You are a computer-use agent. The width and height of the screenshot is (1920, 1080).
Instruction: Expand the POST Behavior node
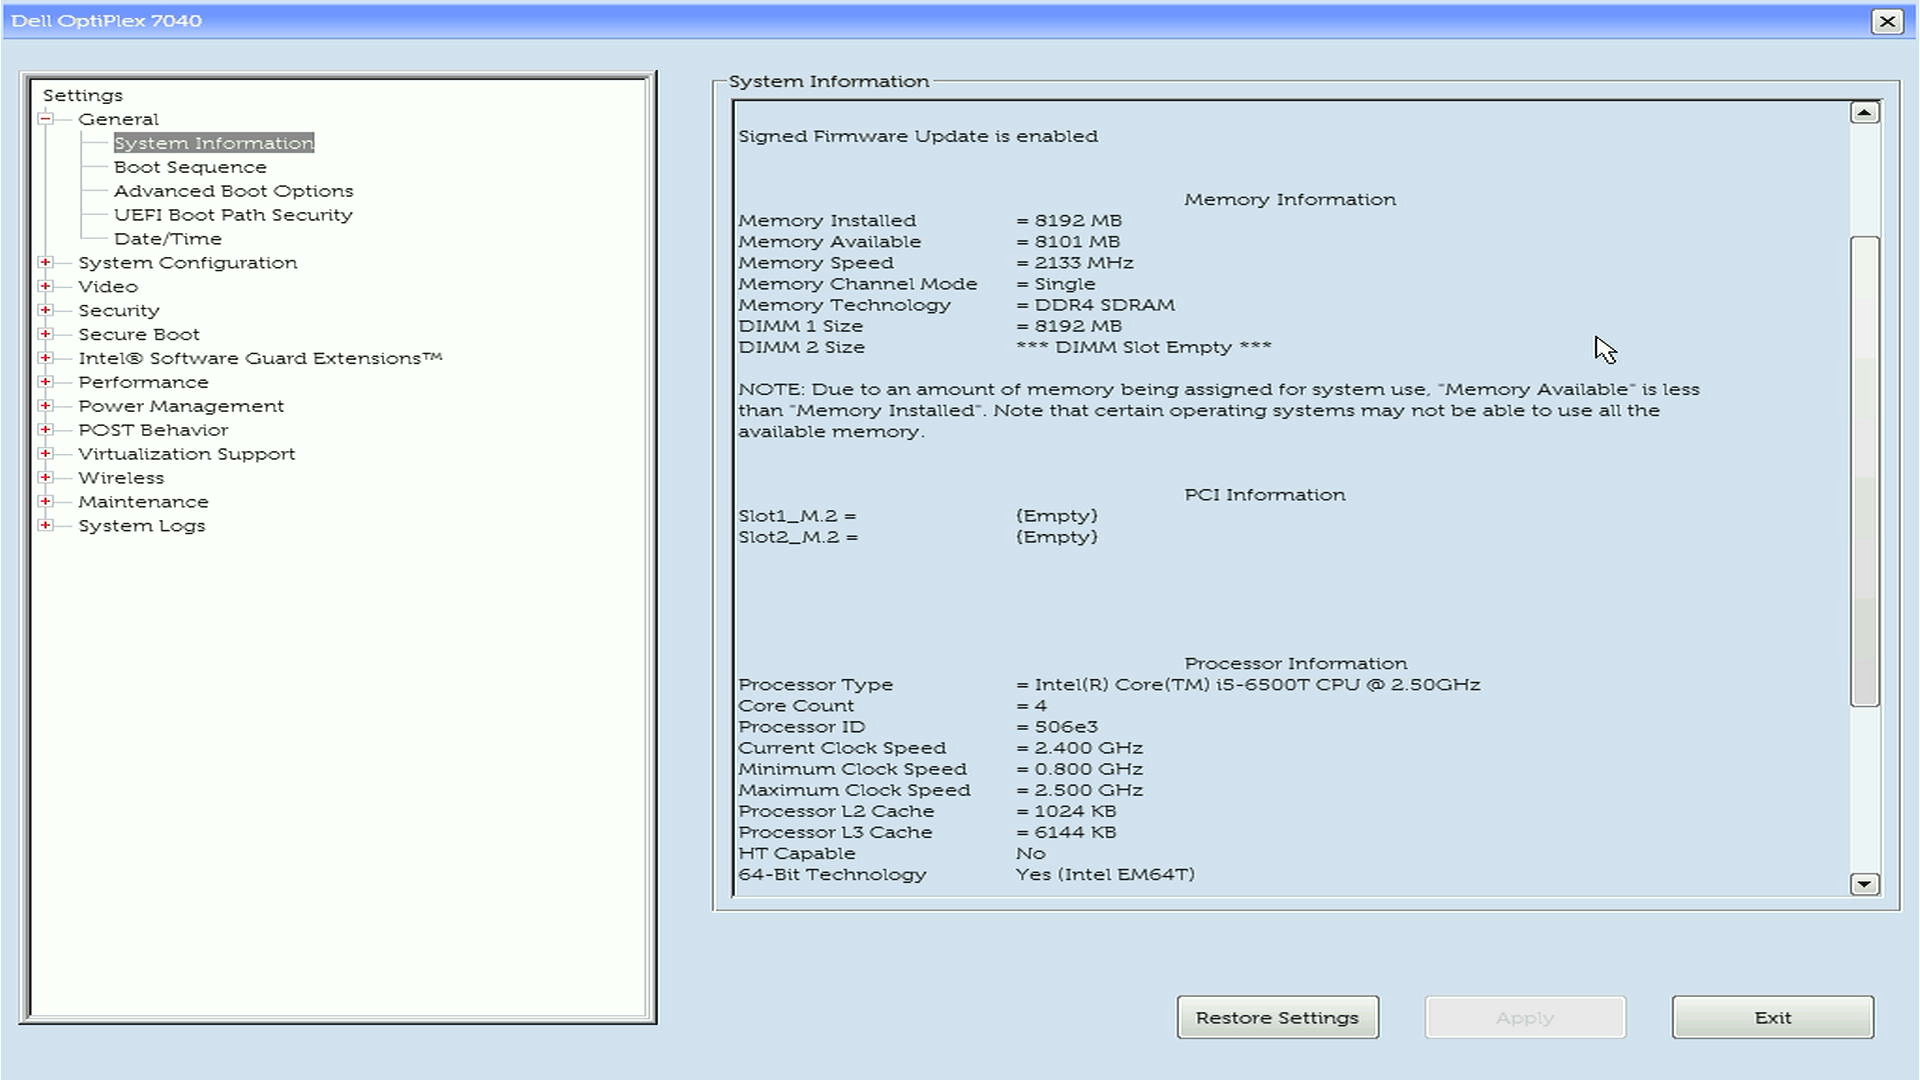click(x=45, y=431)
